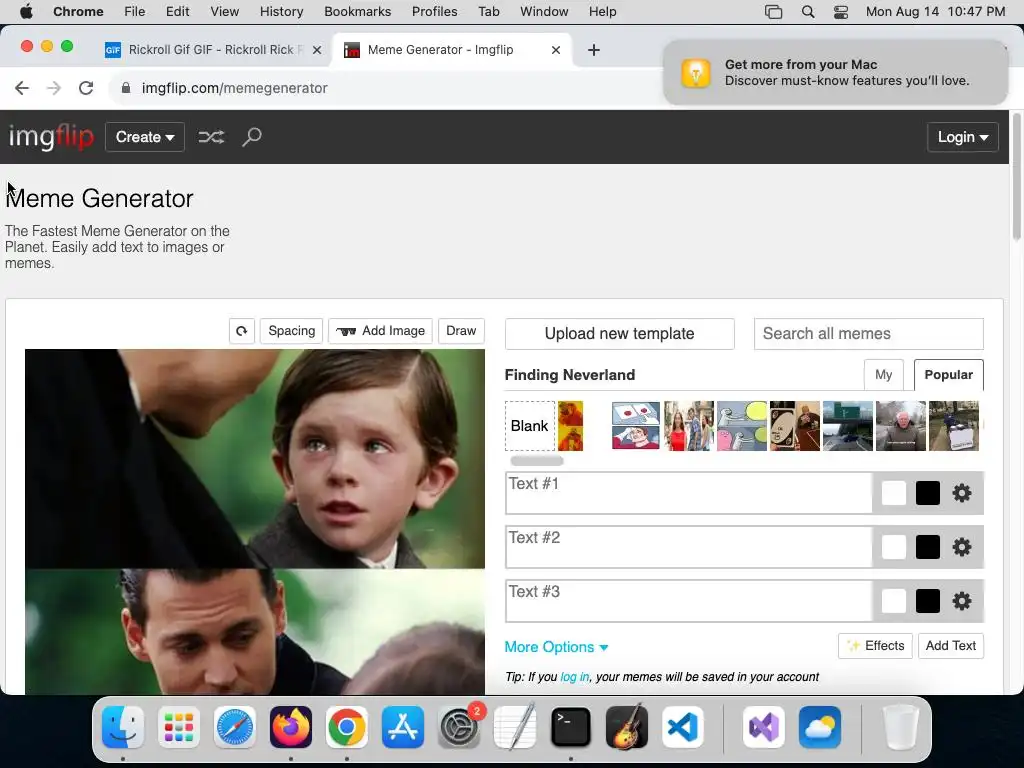Click the imgflip logo

tap(51, 137)
